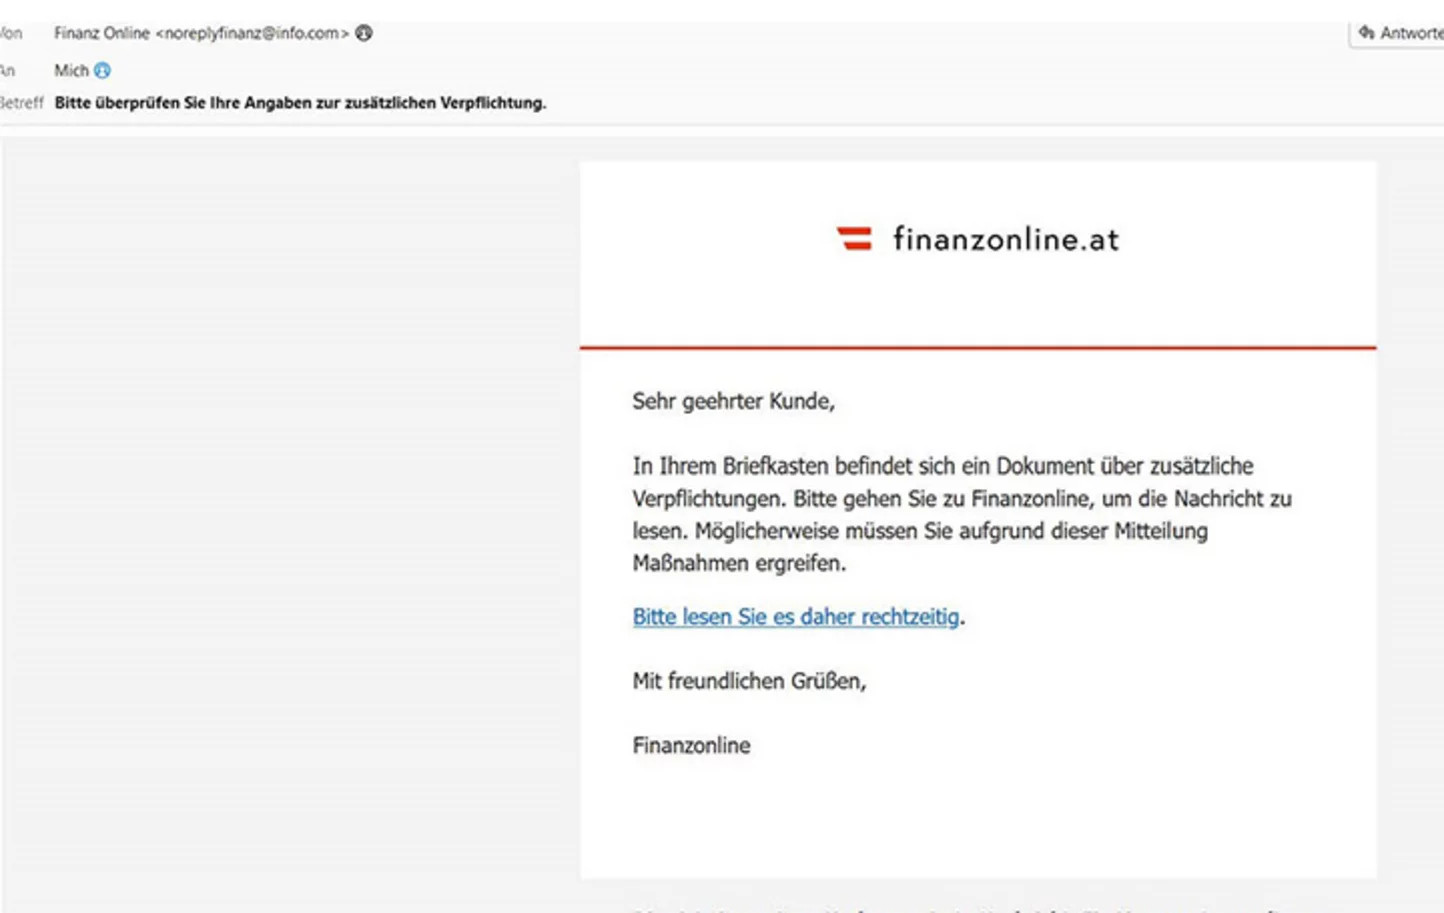Click the 'An' field label
The height and width of the screenshot is (913, 1444).
point(8,71)
